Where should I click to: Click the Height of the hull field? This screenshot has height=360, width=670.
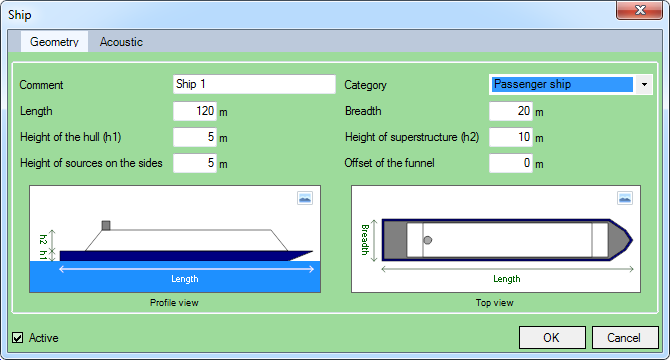tap(195, 137)
